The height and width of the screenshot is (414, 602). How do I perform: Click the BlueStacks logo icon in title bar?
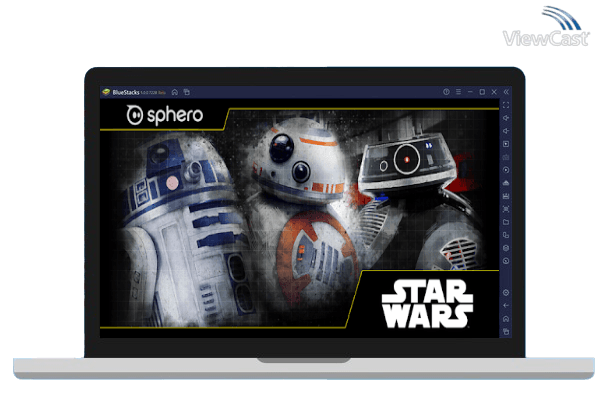106,92
